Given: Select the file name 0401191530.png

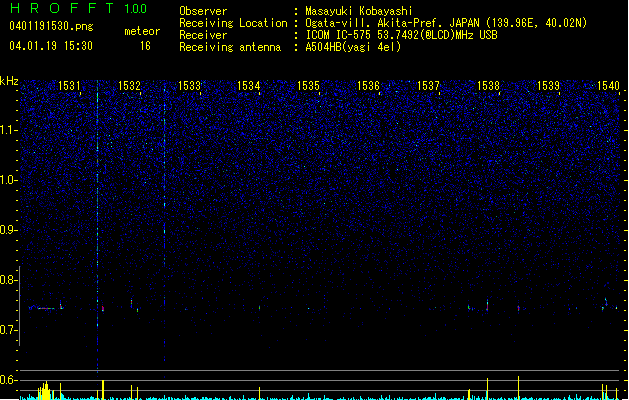Looking at the screenshot, I should (x=51, y=26).
